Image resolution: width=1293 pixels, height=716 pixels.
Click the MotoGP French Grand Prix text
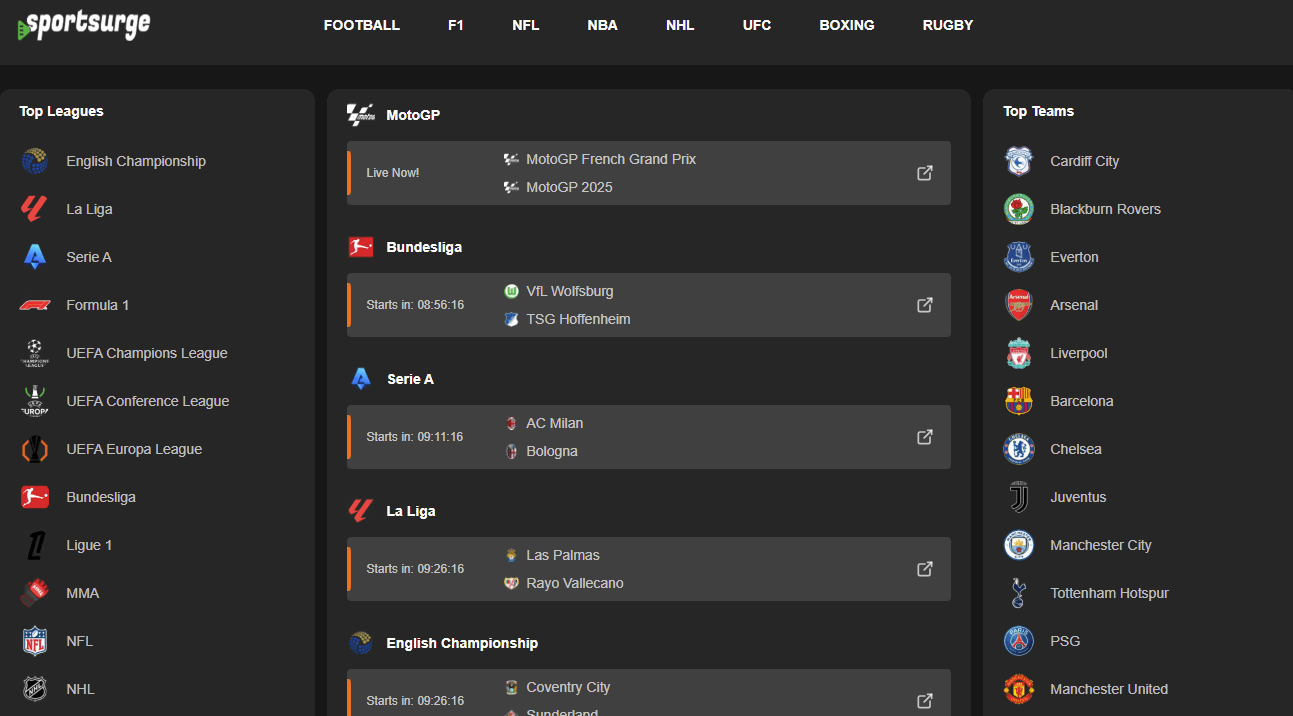click(611, 159)
